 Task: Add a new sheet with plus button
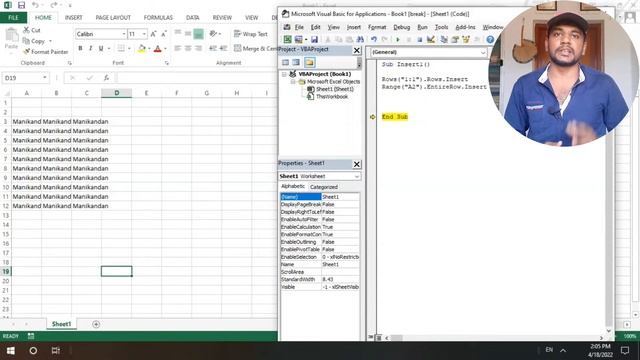click(x=96, y=324)
